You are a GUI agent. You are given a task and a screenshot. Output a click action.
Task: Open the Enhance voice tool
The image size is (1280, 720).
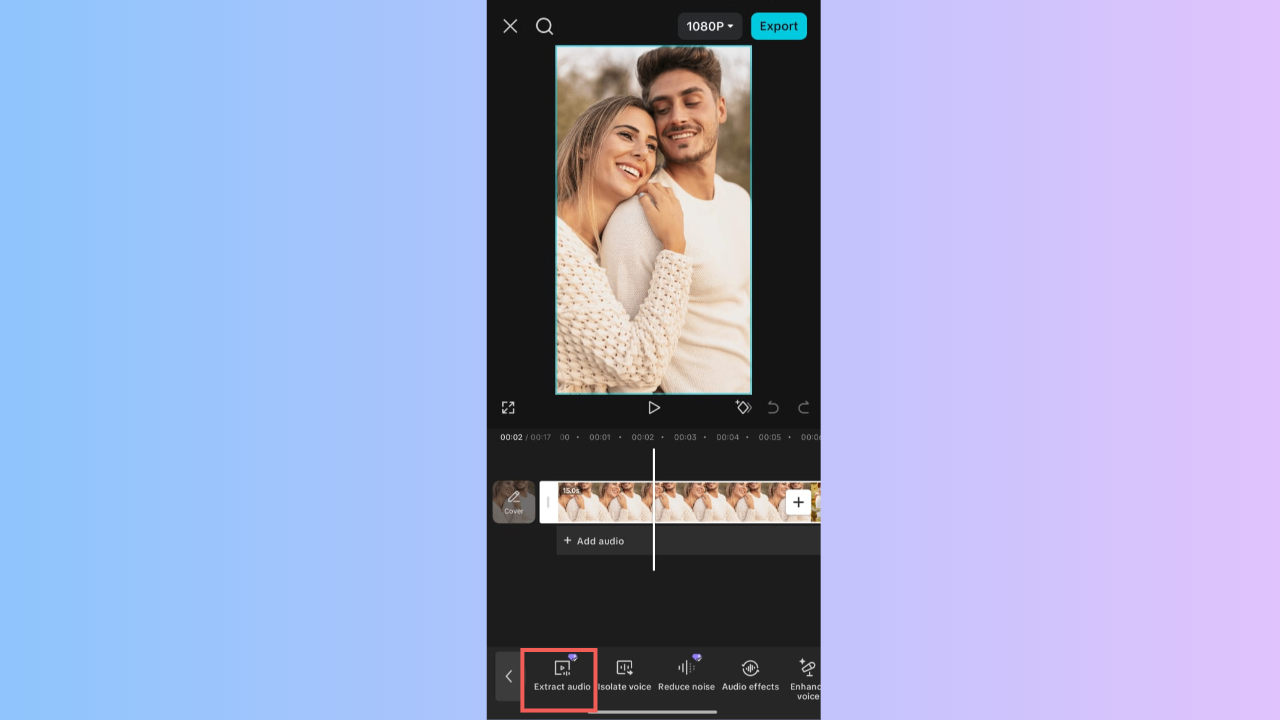pyautogui.click(x=806, y=679)
